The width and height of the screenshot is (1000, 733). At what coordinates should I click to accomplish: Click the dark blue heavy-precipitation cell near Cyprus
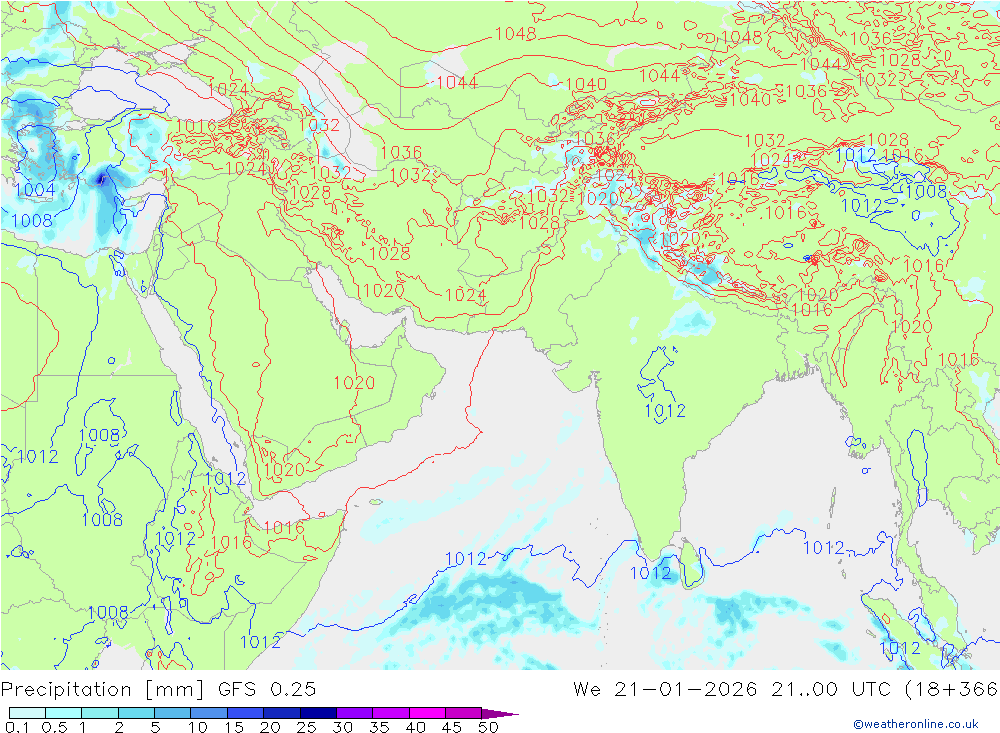101,179
